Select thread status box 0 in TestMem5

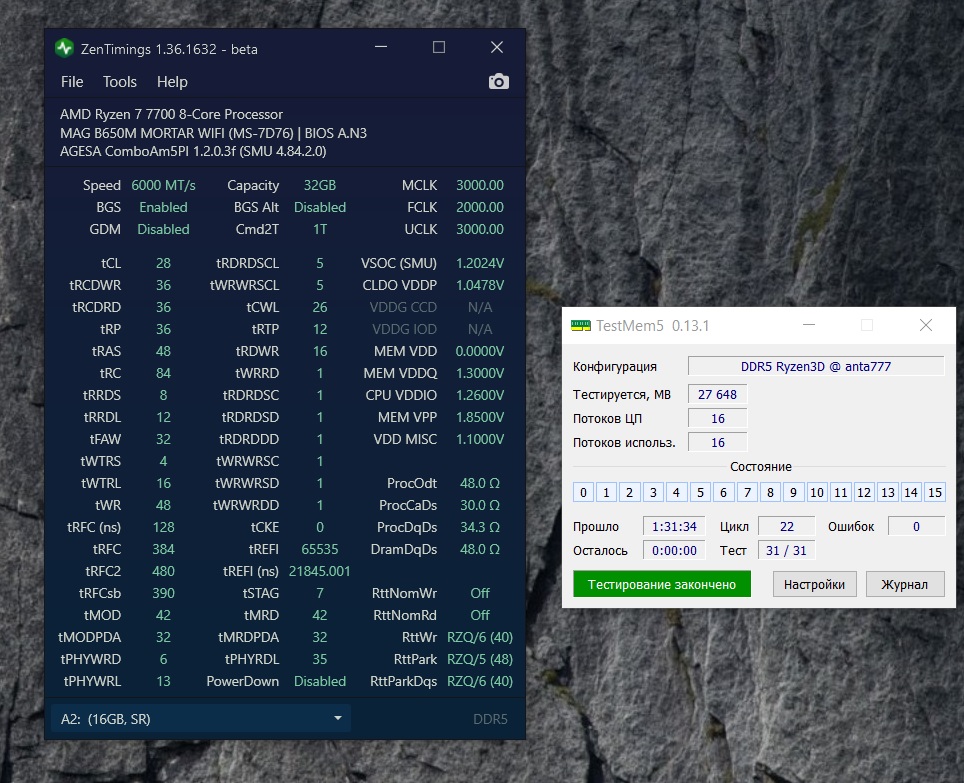[583, 492]
